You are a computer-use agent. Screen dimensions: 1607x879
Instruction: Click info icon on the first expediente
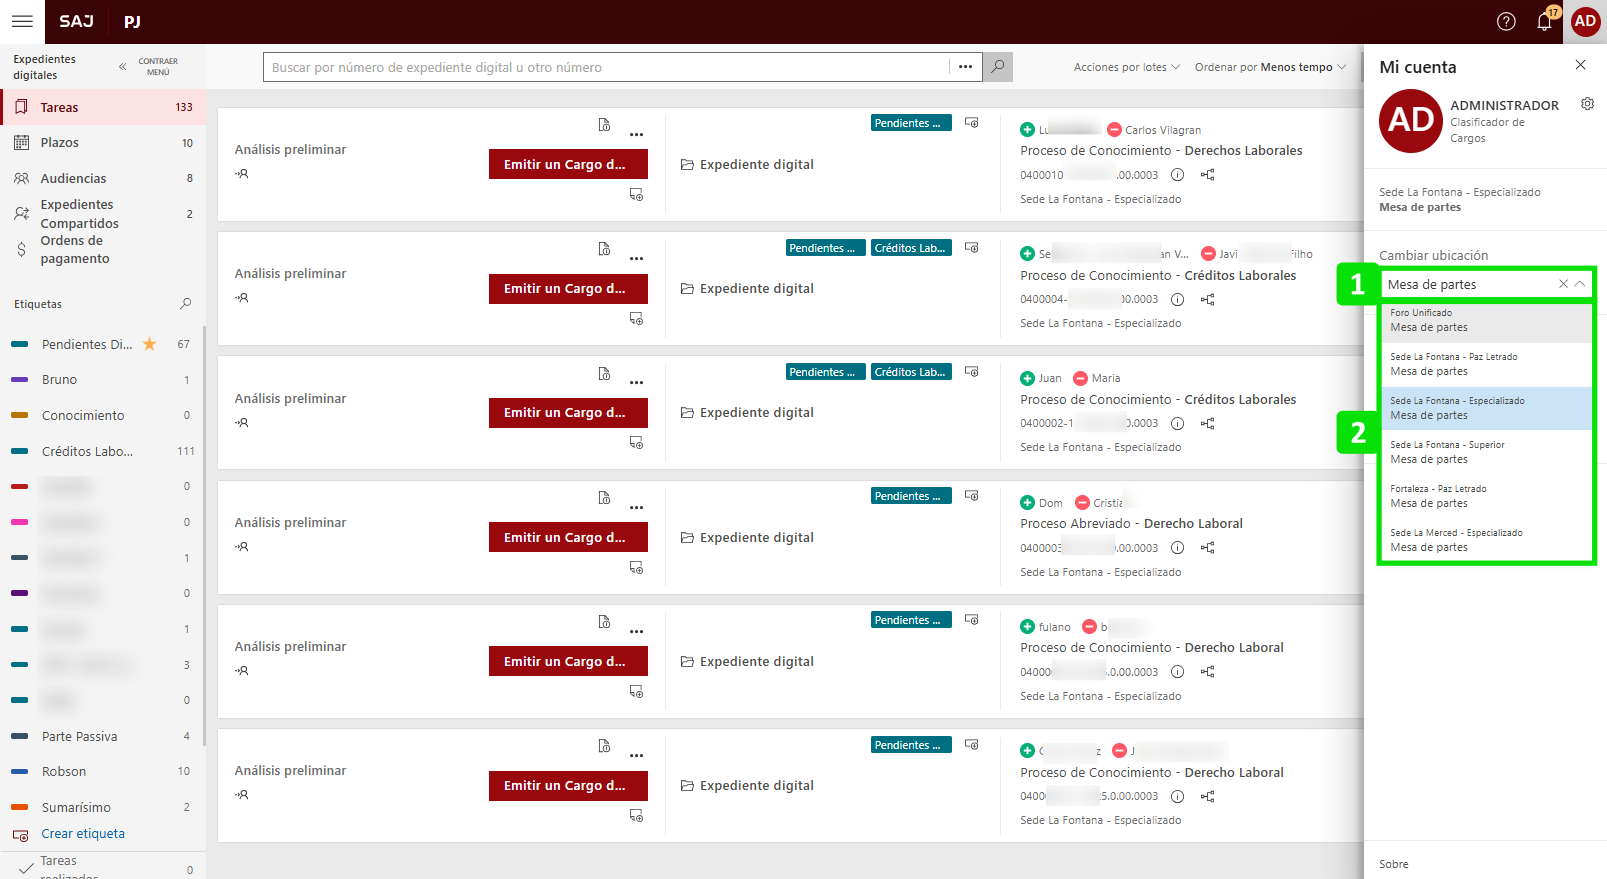point(1177,175)
